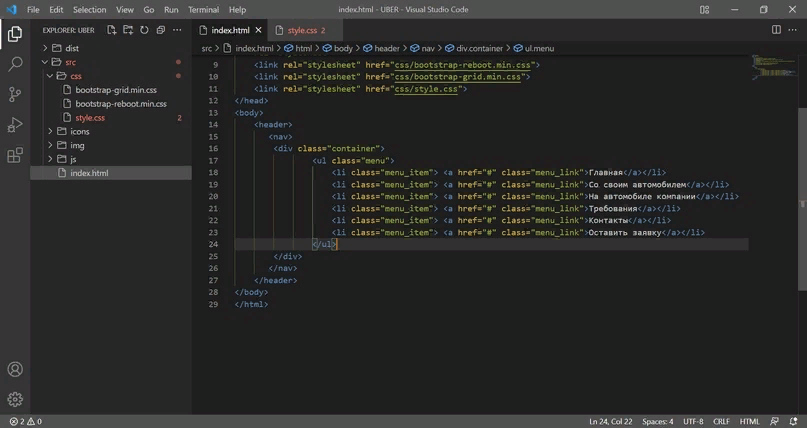
Task: Click the div.container breadcrumb
Action: (480, 48)
